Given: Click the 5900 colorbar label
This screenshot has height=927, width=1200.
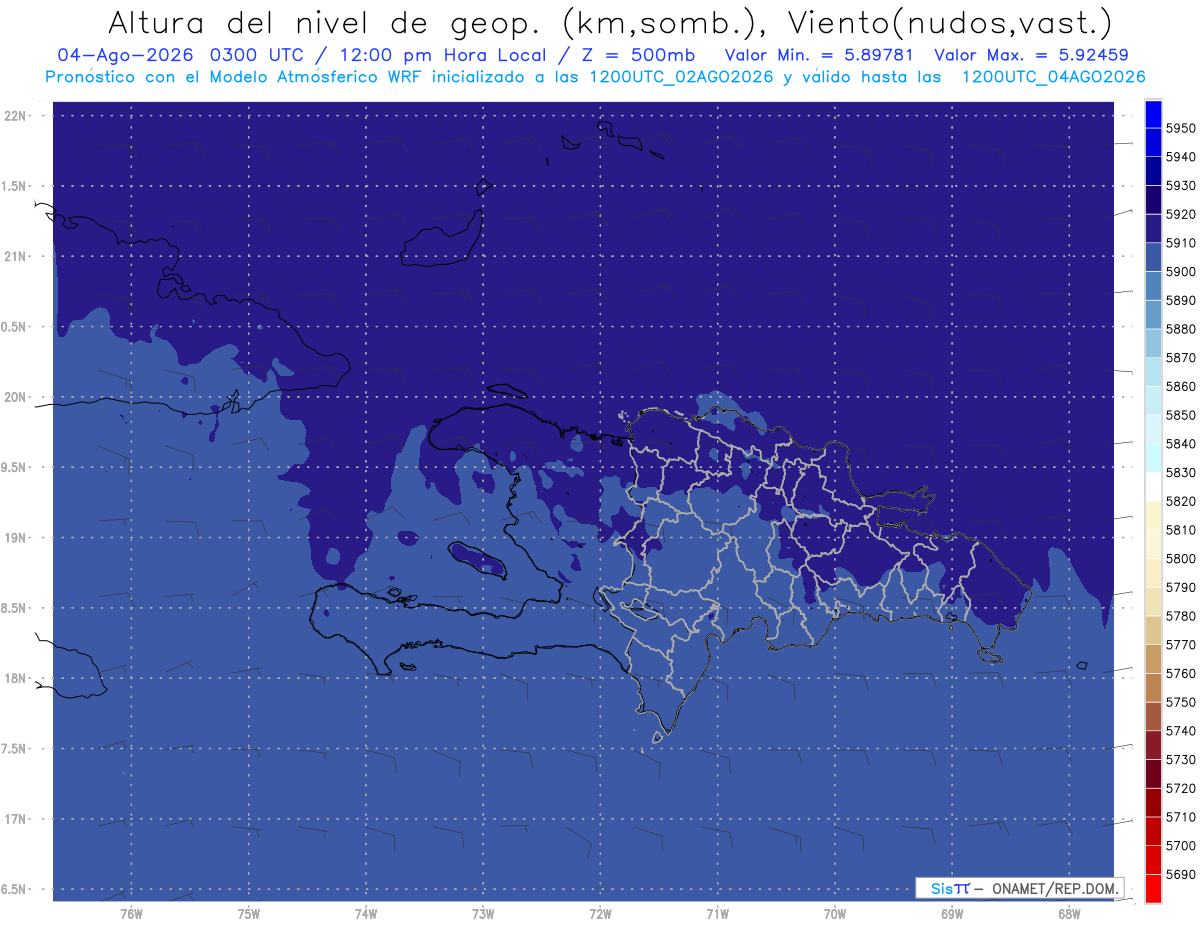Looking at the screenshot, I should tap(1180, 272).
